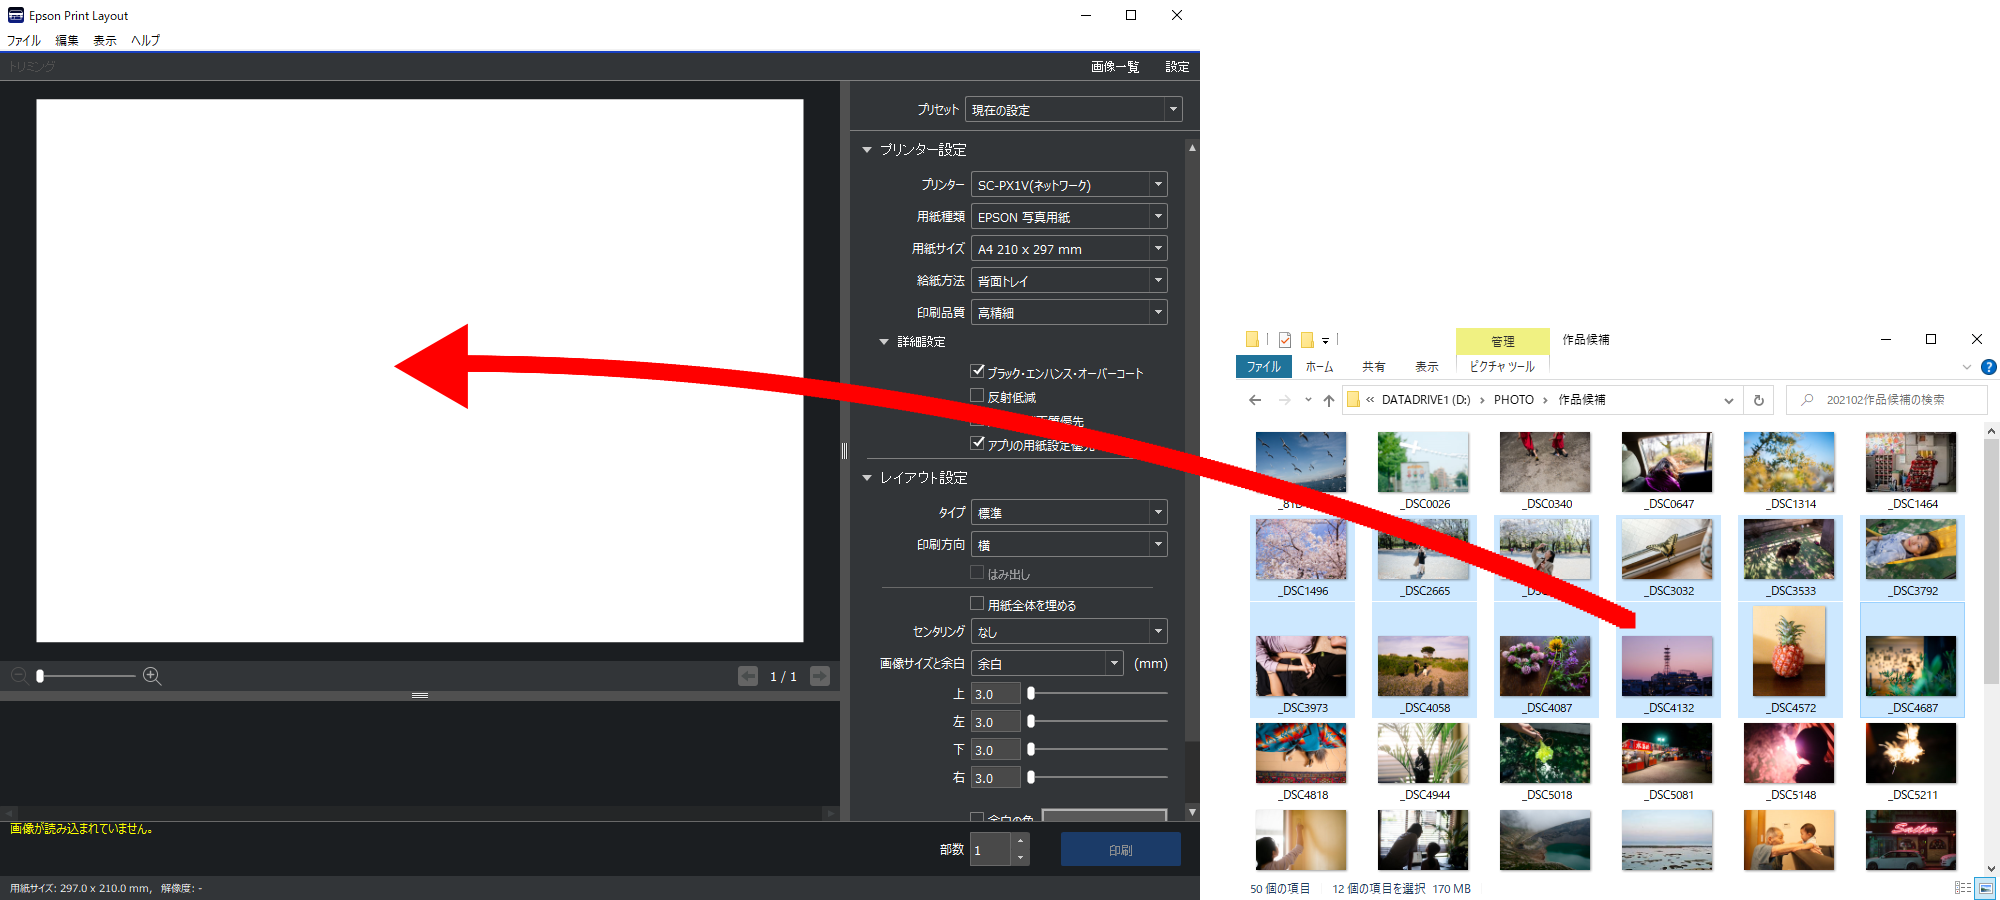The height and width of the screenshot is (900, 2000).
Task: Go to next page arrow in preview
Action: pos(820,676)
